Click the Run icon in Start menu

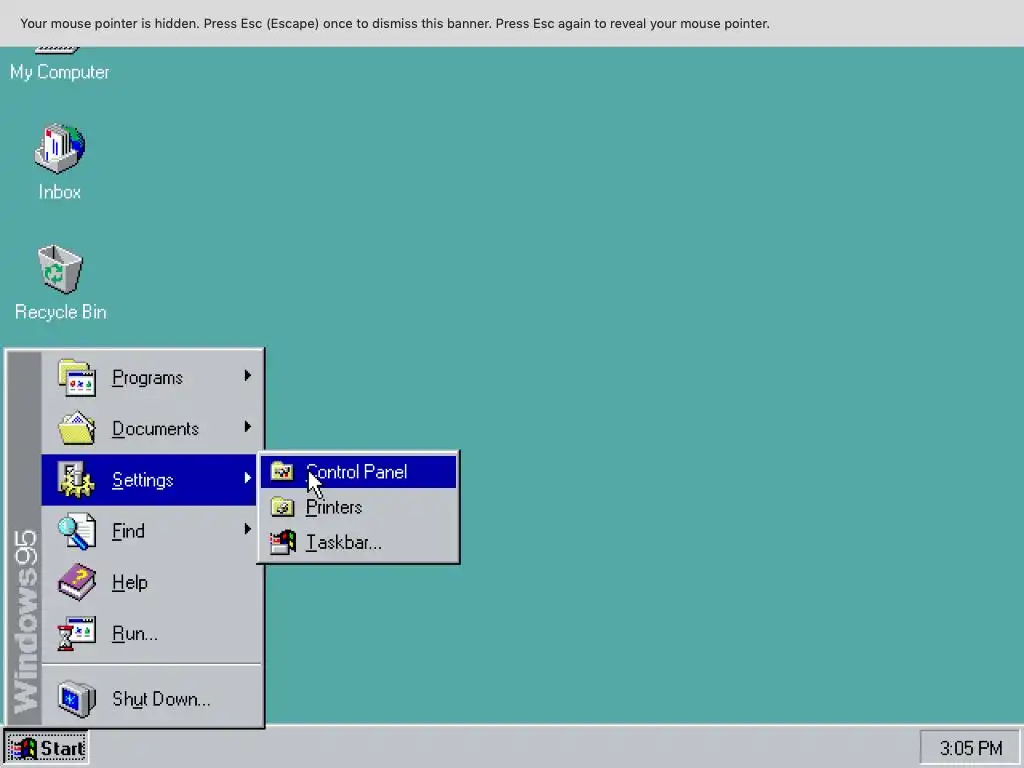[76, 633]
